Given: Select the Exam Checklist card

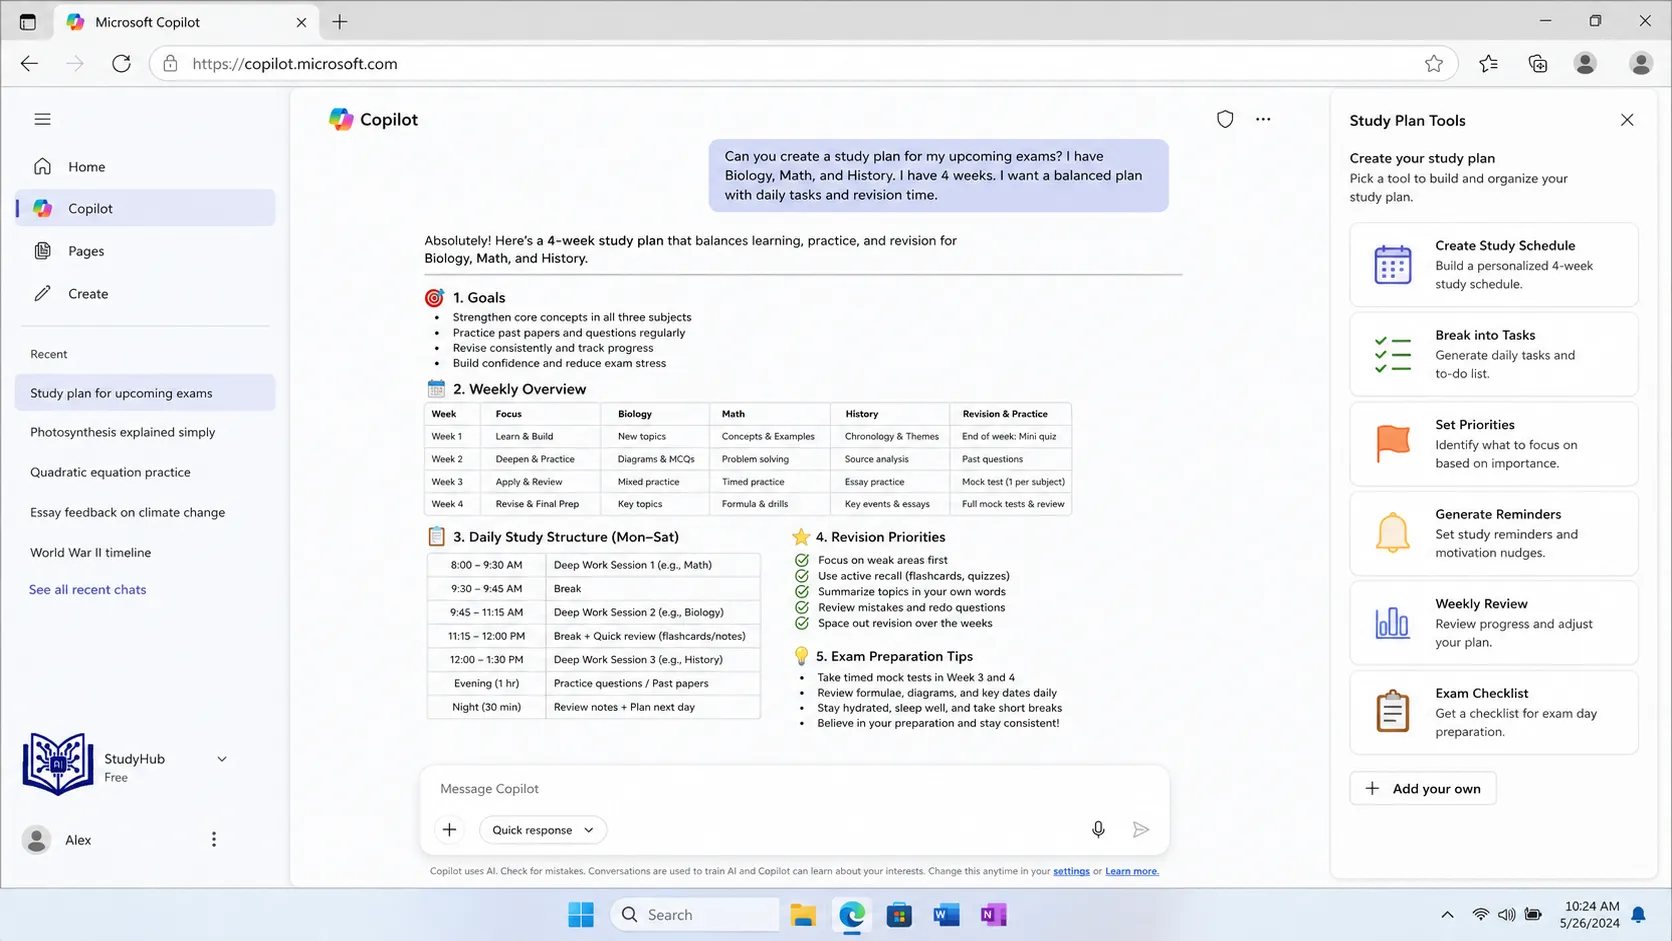Looking at the screenshot, I should (1493, 712).
